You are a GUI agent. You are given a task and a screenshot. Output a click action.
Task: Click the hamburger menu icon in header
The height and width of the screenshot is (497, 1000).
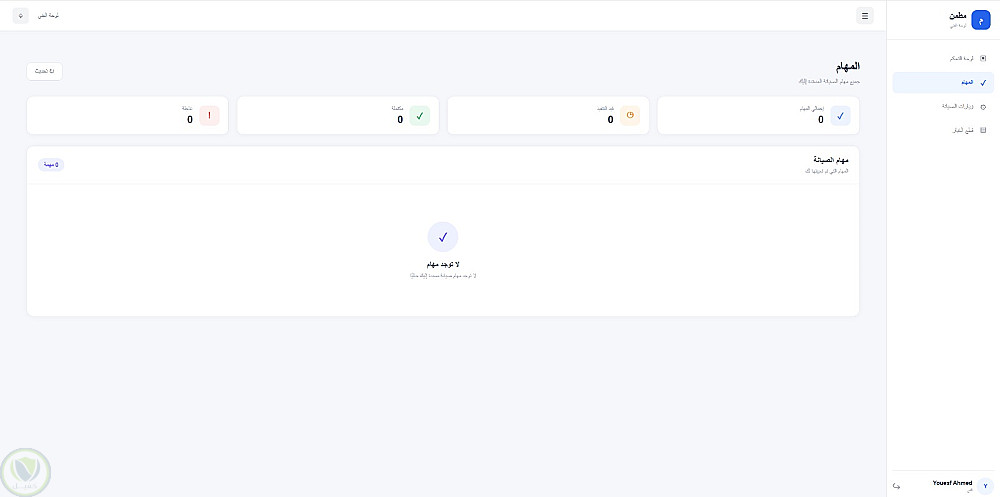point(864,16)
